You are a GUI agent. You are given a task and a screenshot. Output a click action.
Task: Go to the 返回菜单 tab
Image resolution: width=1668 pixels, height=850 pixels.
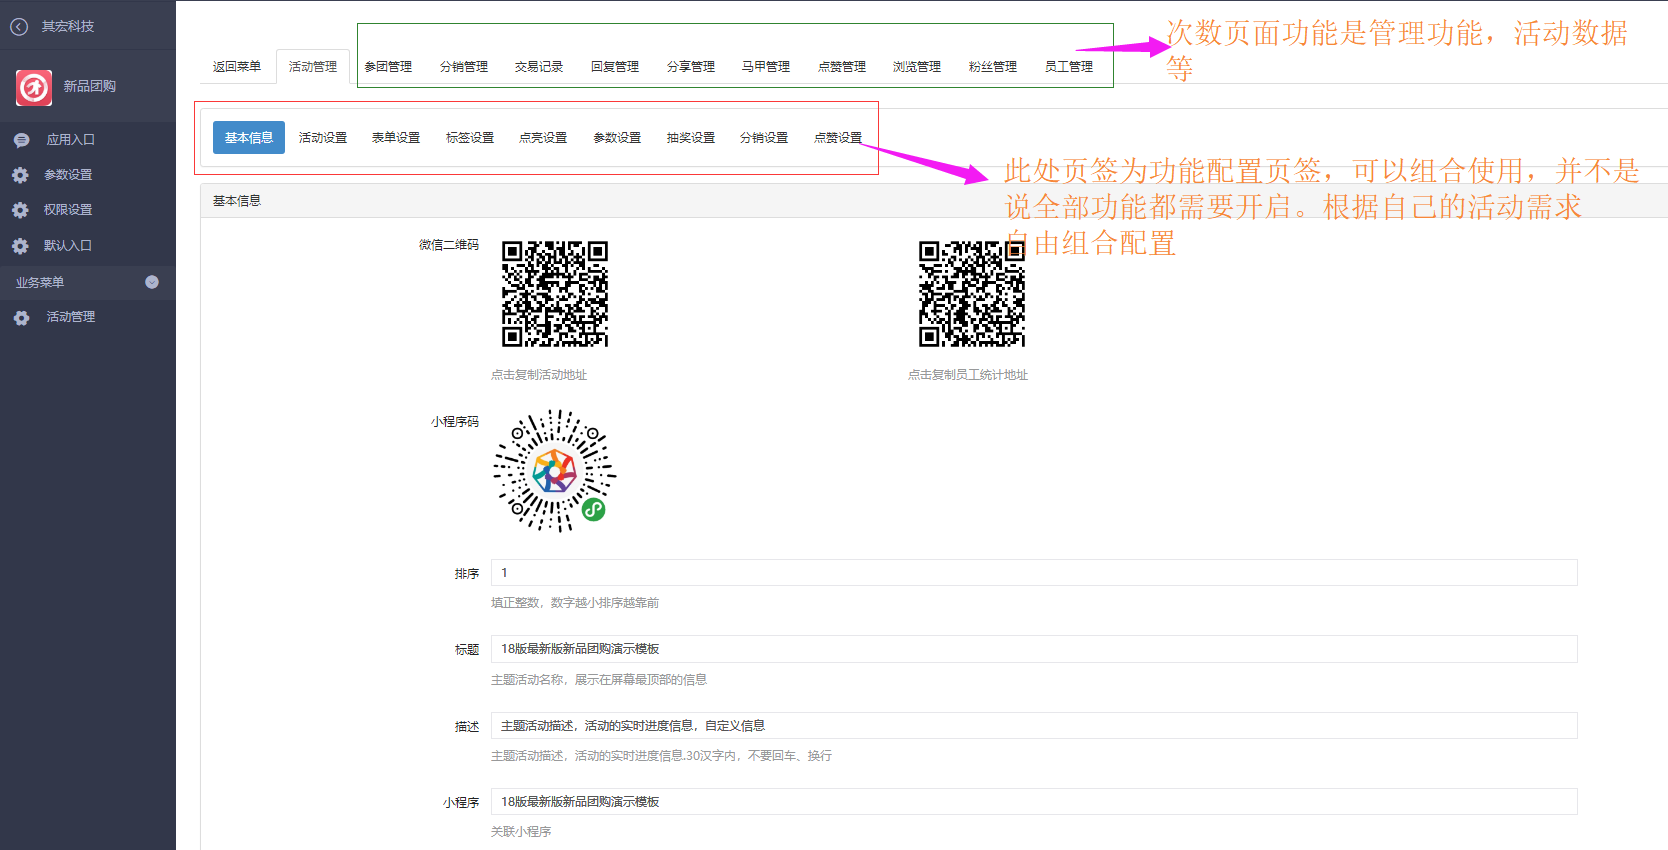pyautogui.click(x=237, y=67)
